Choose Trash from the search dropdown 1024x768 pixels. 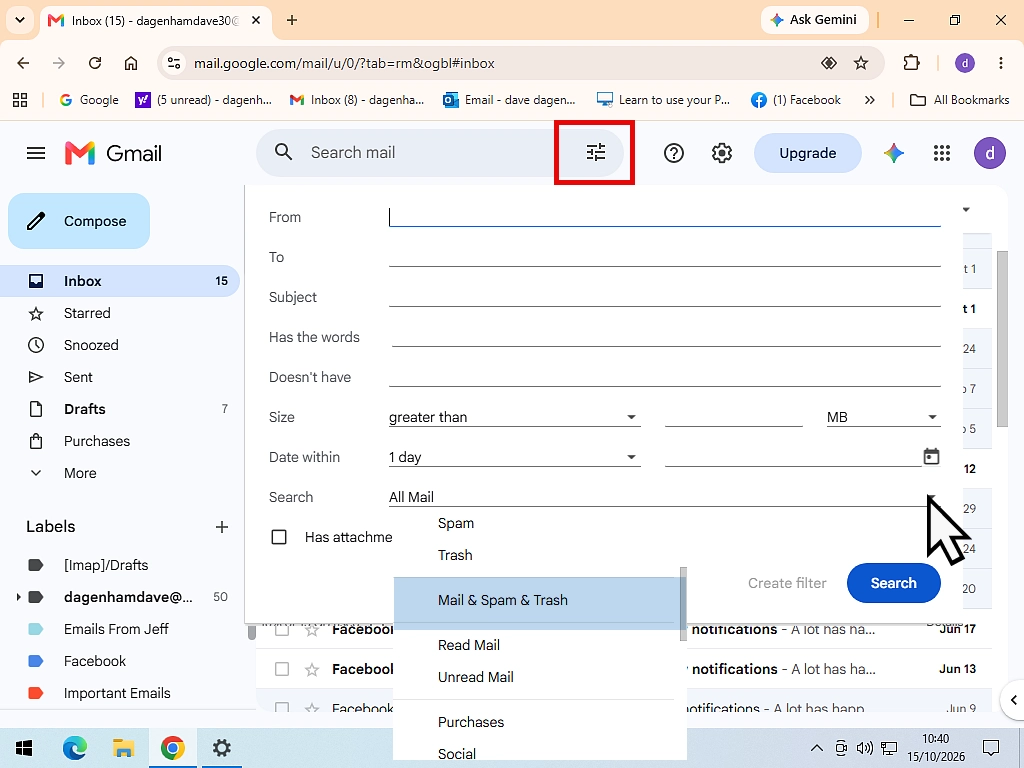455,555
